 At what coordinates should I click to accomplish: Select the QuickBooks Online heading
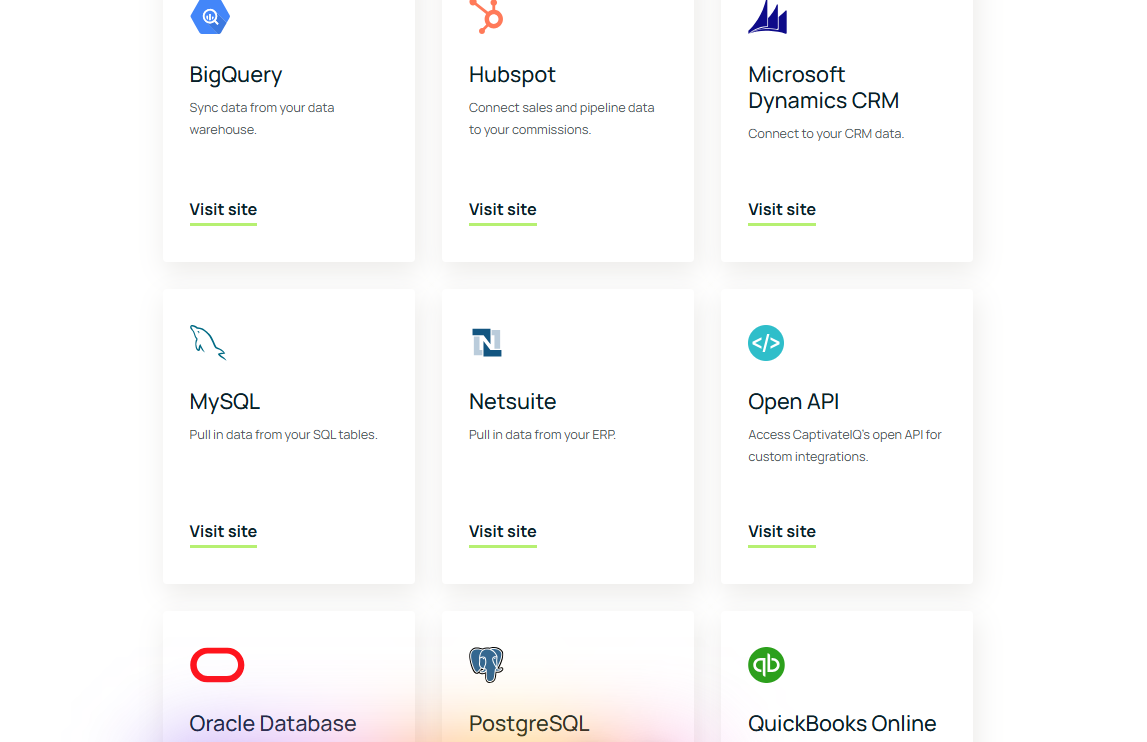coord(842,724)
